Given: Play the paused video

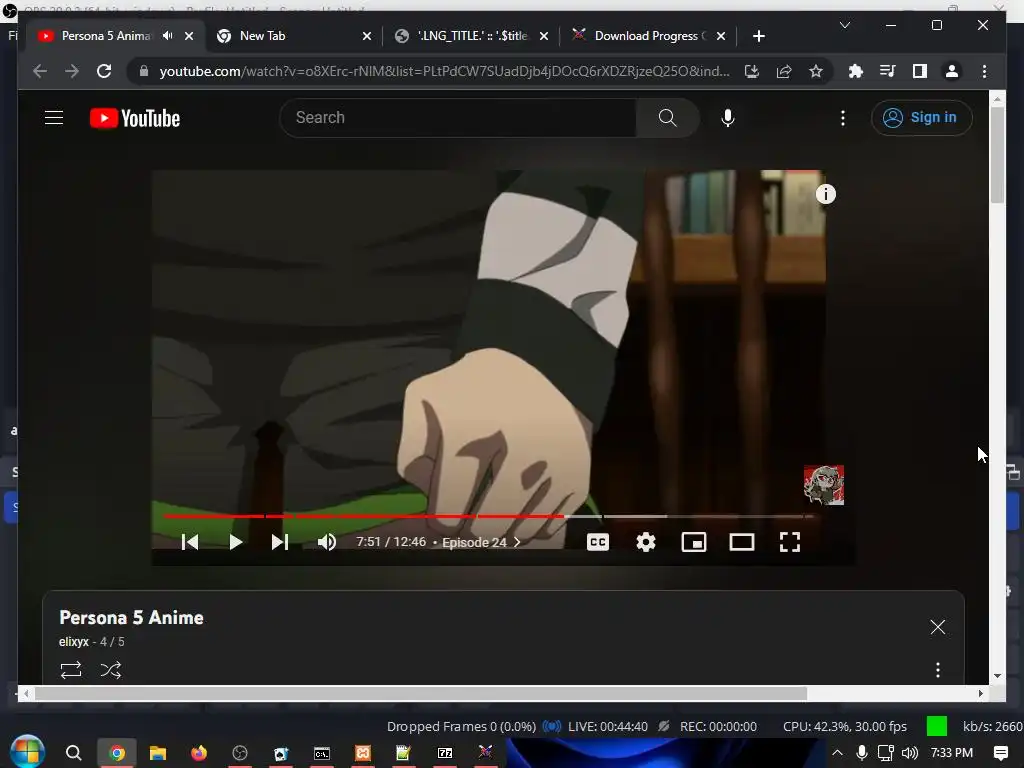Looking at the screenshot, I should click(x=236, y=542).
